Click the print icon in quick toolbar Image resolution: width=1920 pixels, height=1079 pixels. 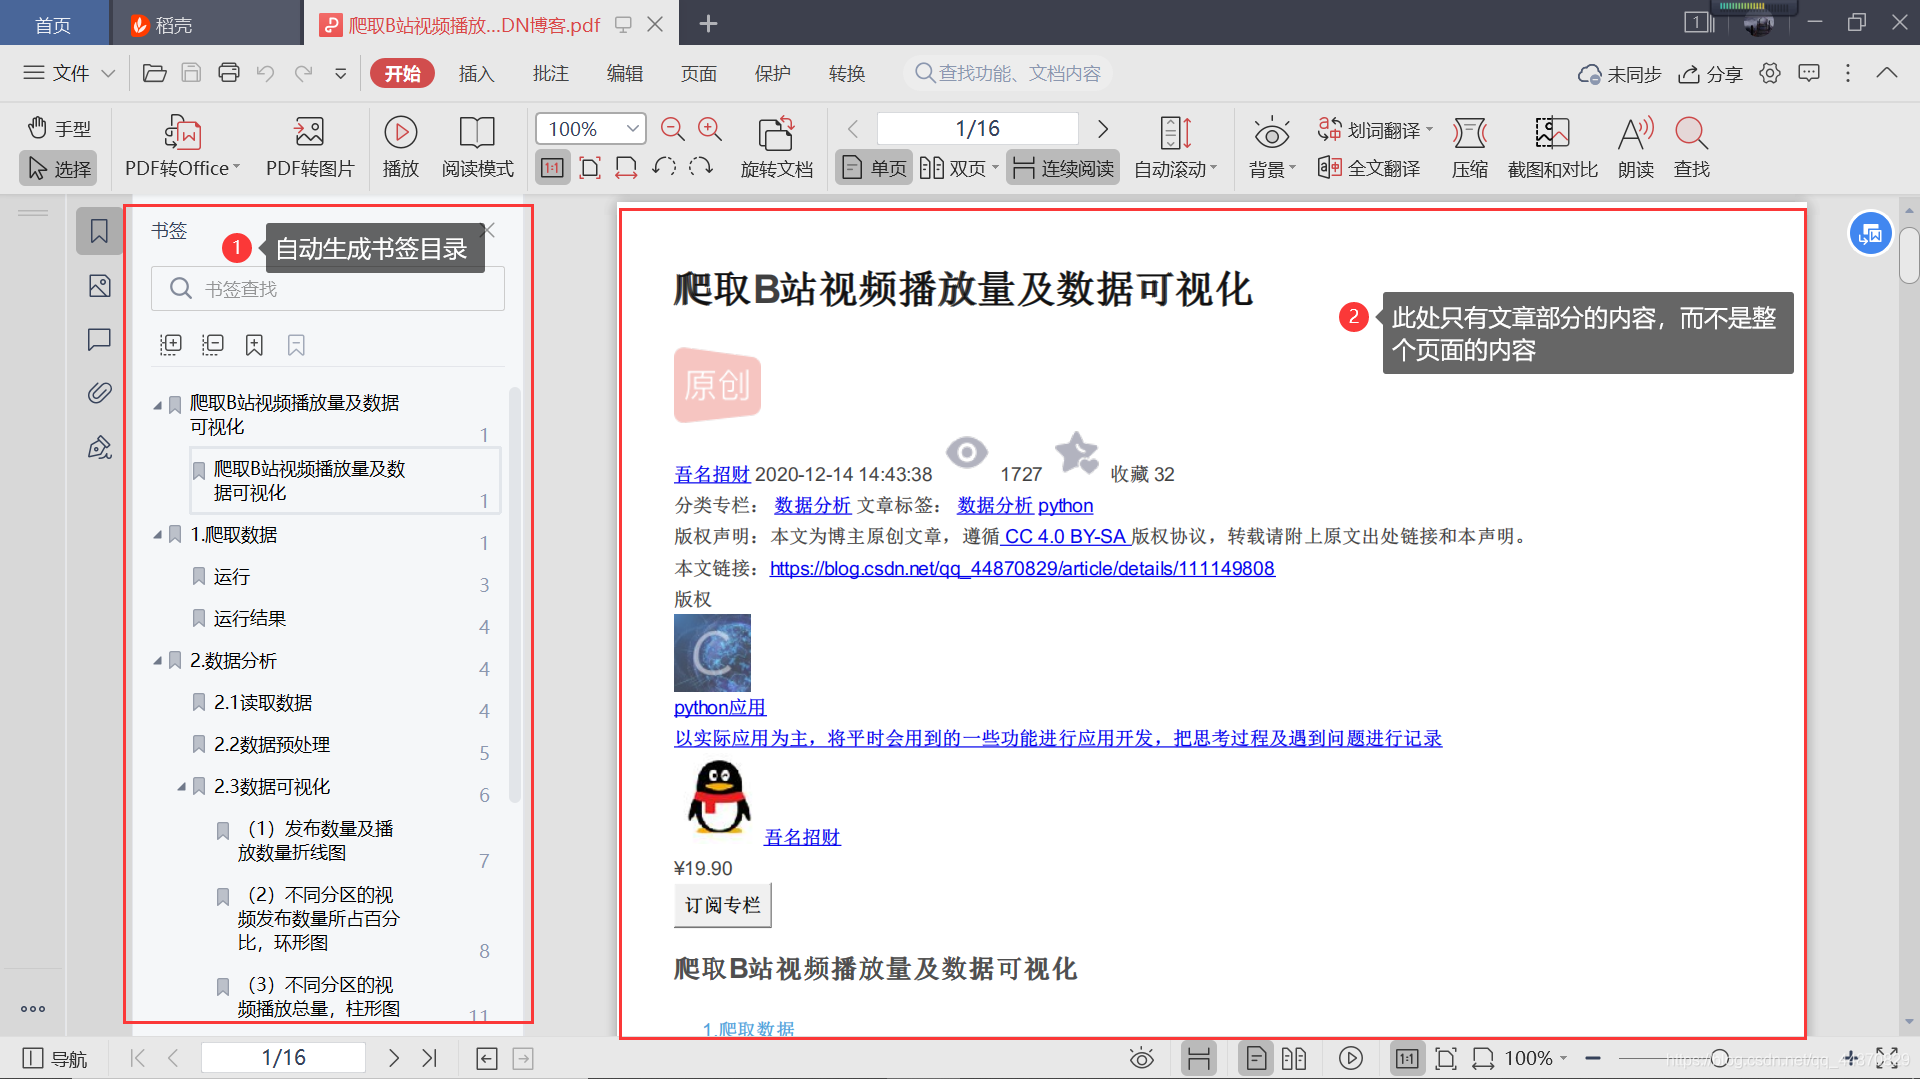[229, 73]
